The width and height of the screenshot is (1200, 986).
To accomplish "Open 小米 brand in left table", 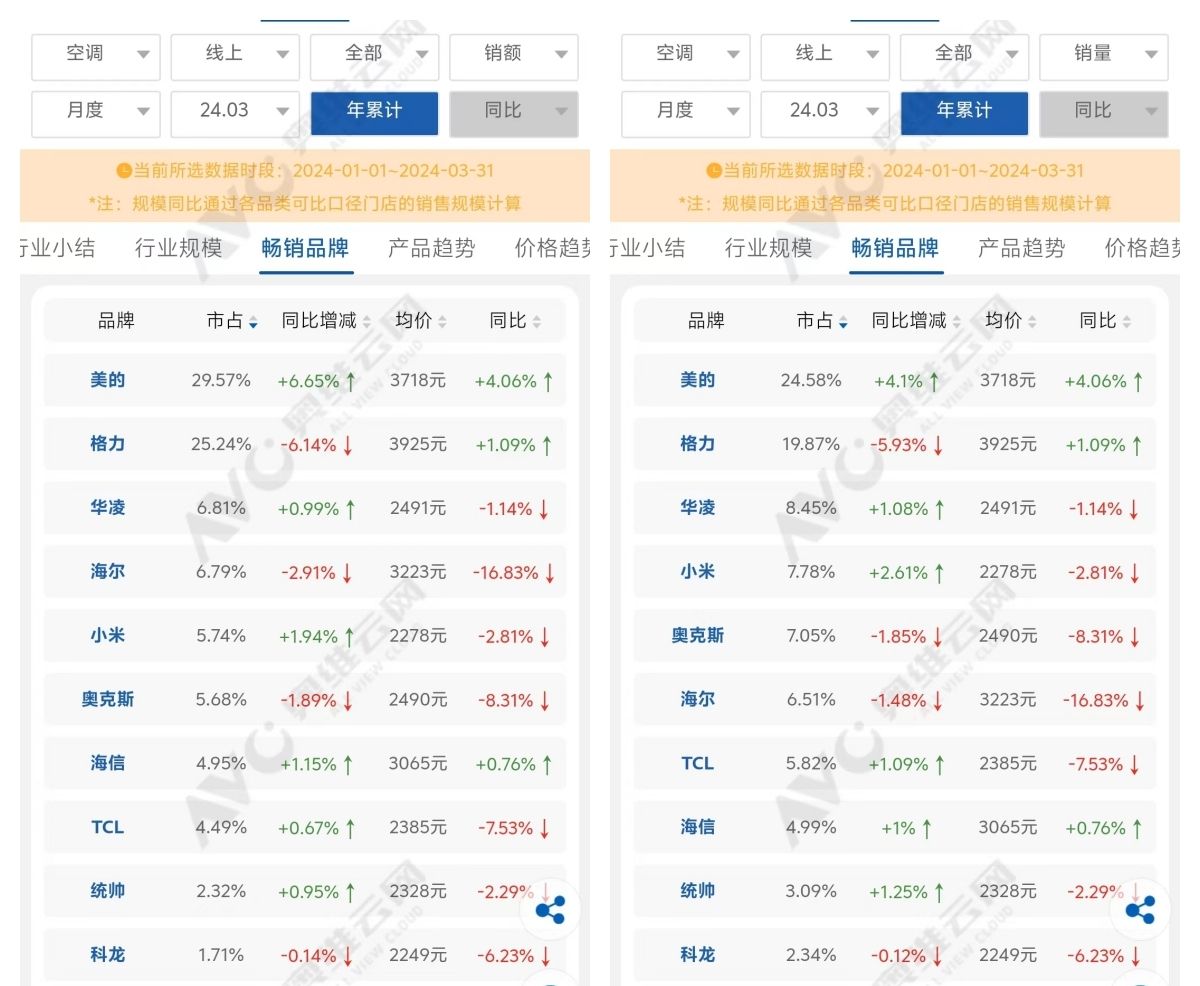I will click(x=108, y=635).
